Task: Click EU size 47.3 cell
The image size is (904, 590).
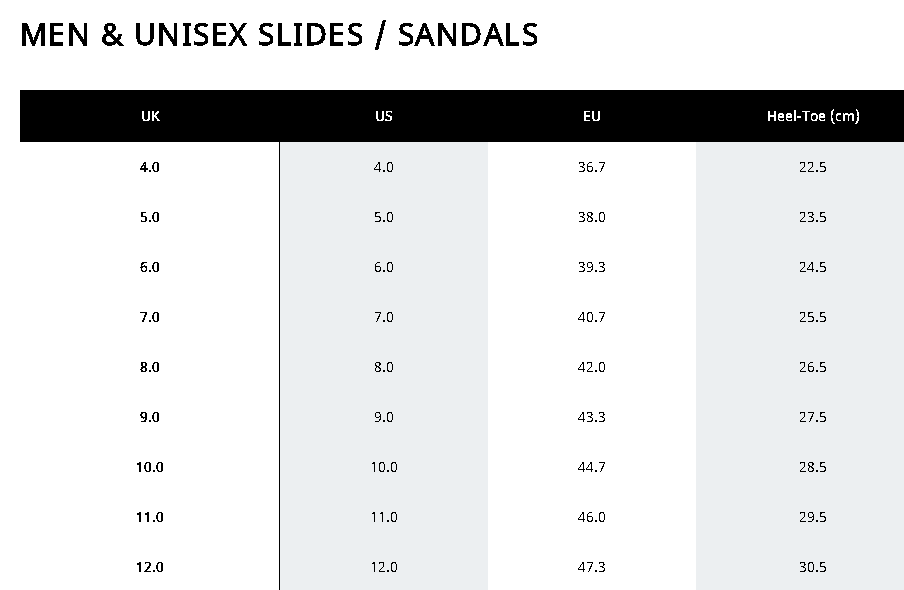Action: [592, 567]
